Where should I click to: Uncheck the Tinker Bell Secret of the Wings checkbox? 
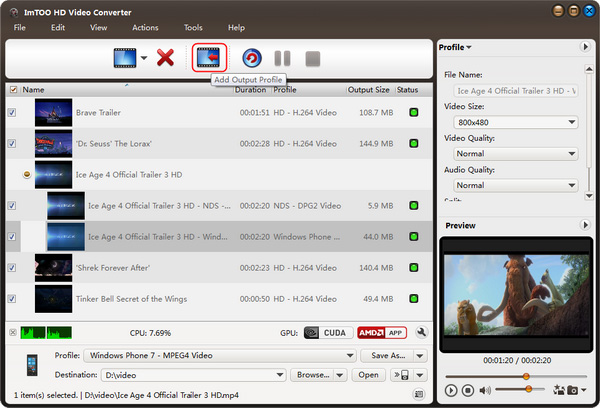click(12, 299)
